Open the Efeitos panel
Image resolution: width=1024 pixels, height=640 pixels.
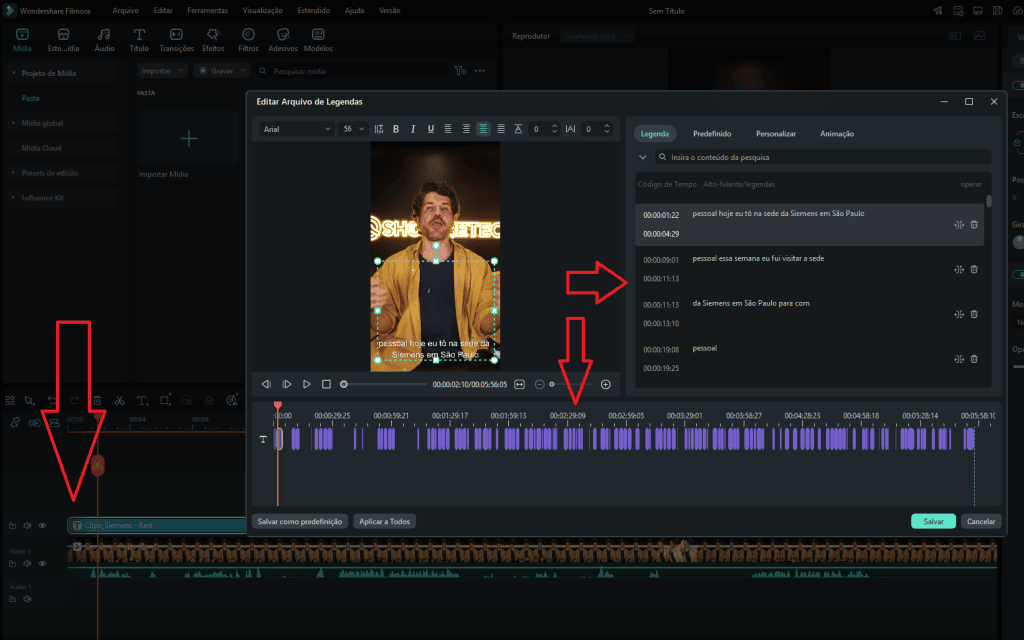point(212,38)
